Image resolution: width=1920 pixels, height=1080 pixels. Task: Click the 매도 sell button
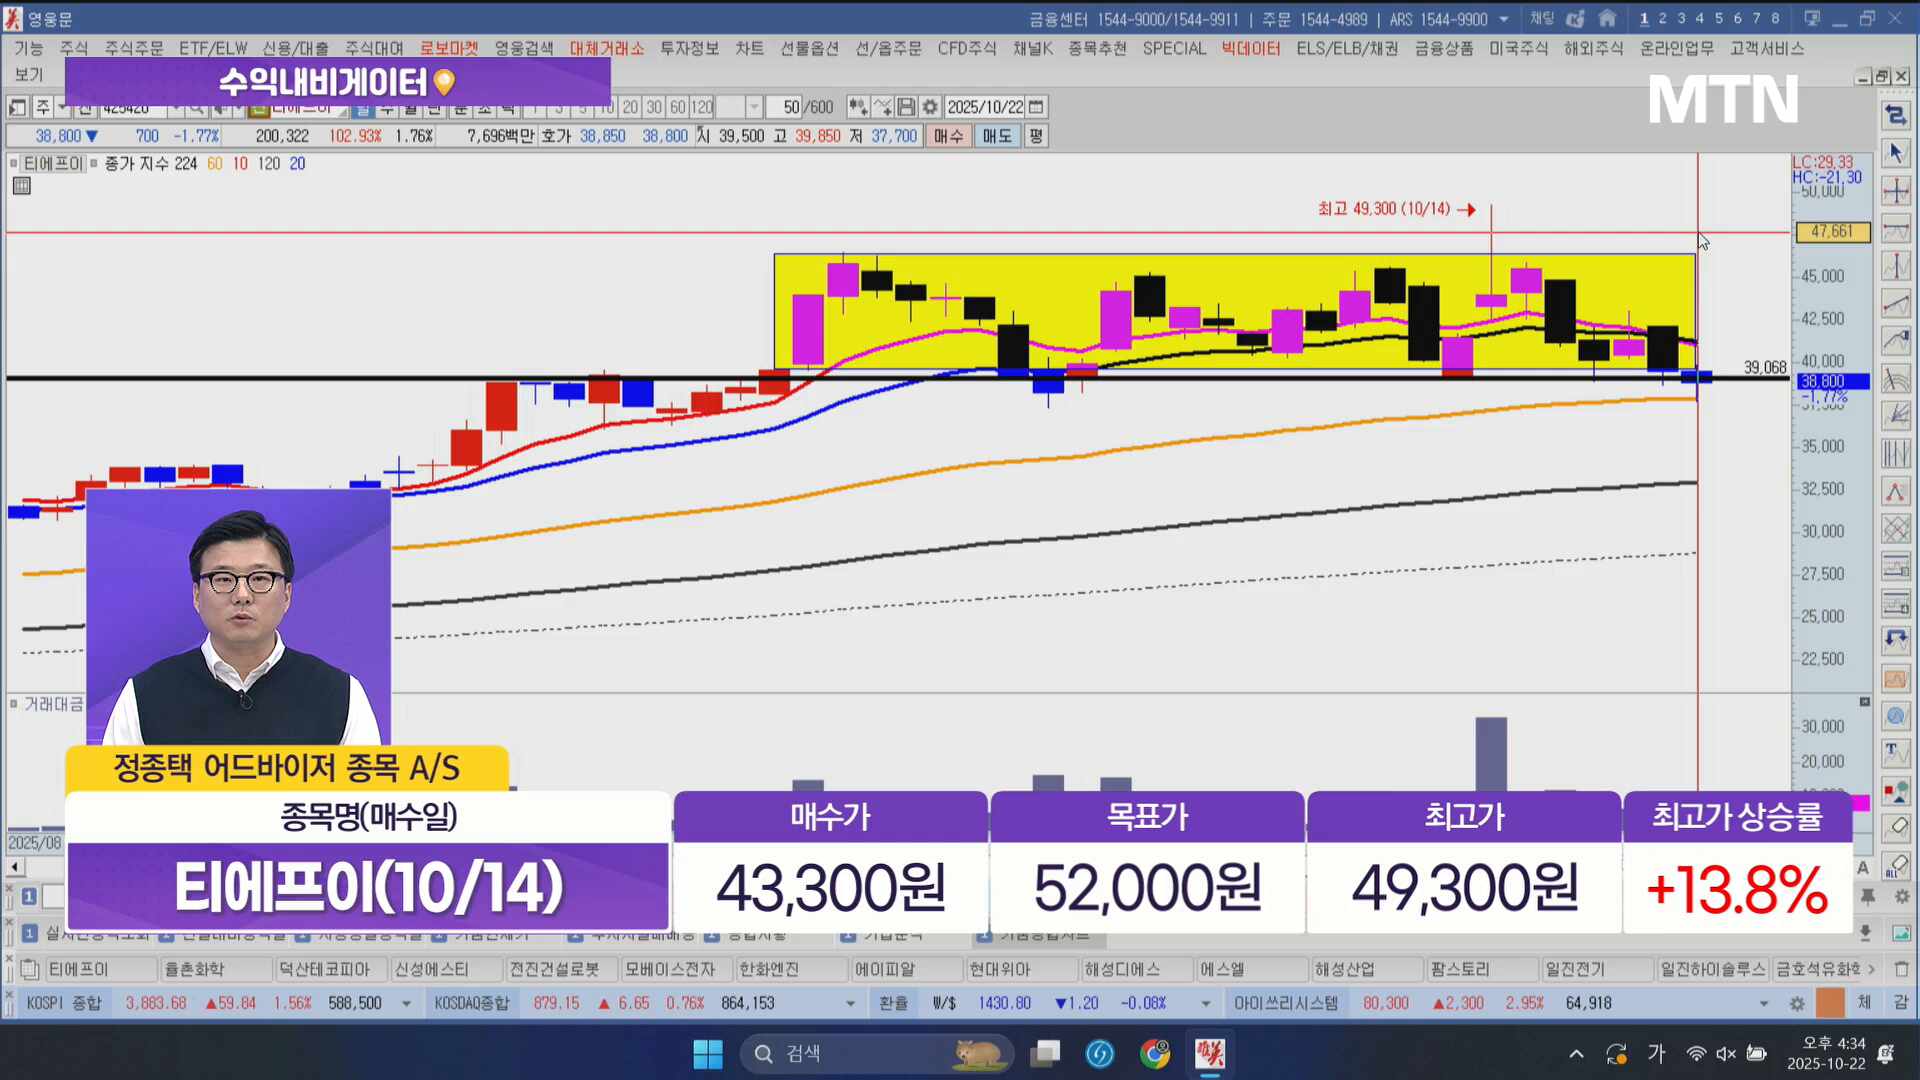click(996, 136)
